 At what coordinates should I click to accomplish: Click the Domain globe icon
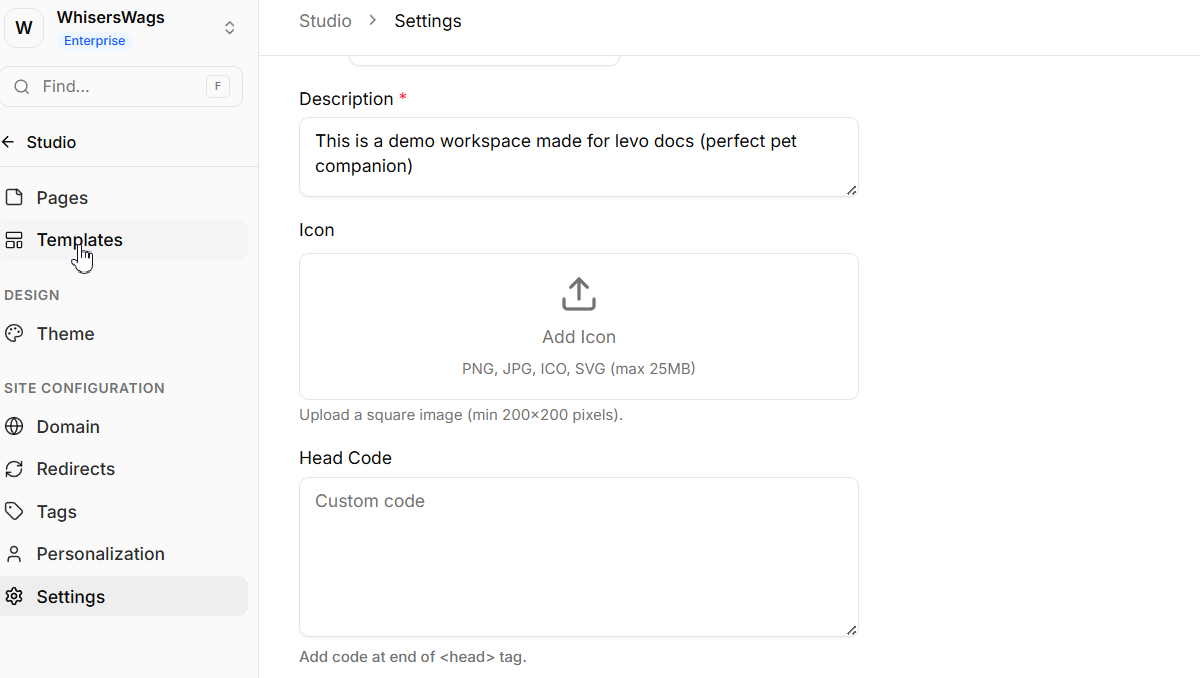[14, 427]
